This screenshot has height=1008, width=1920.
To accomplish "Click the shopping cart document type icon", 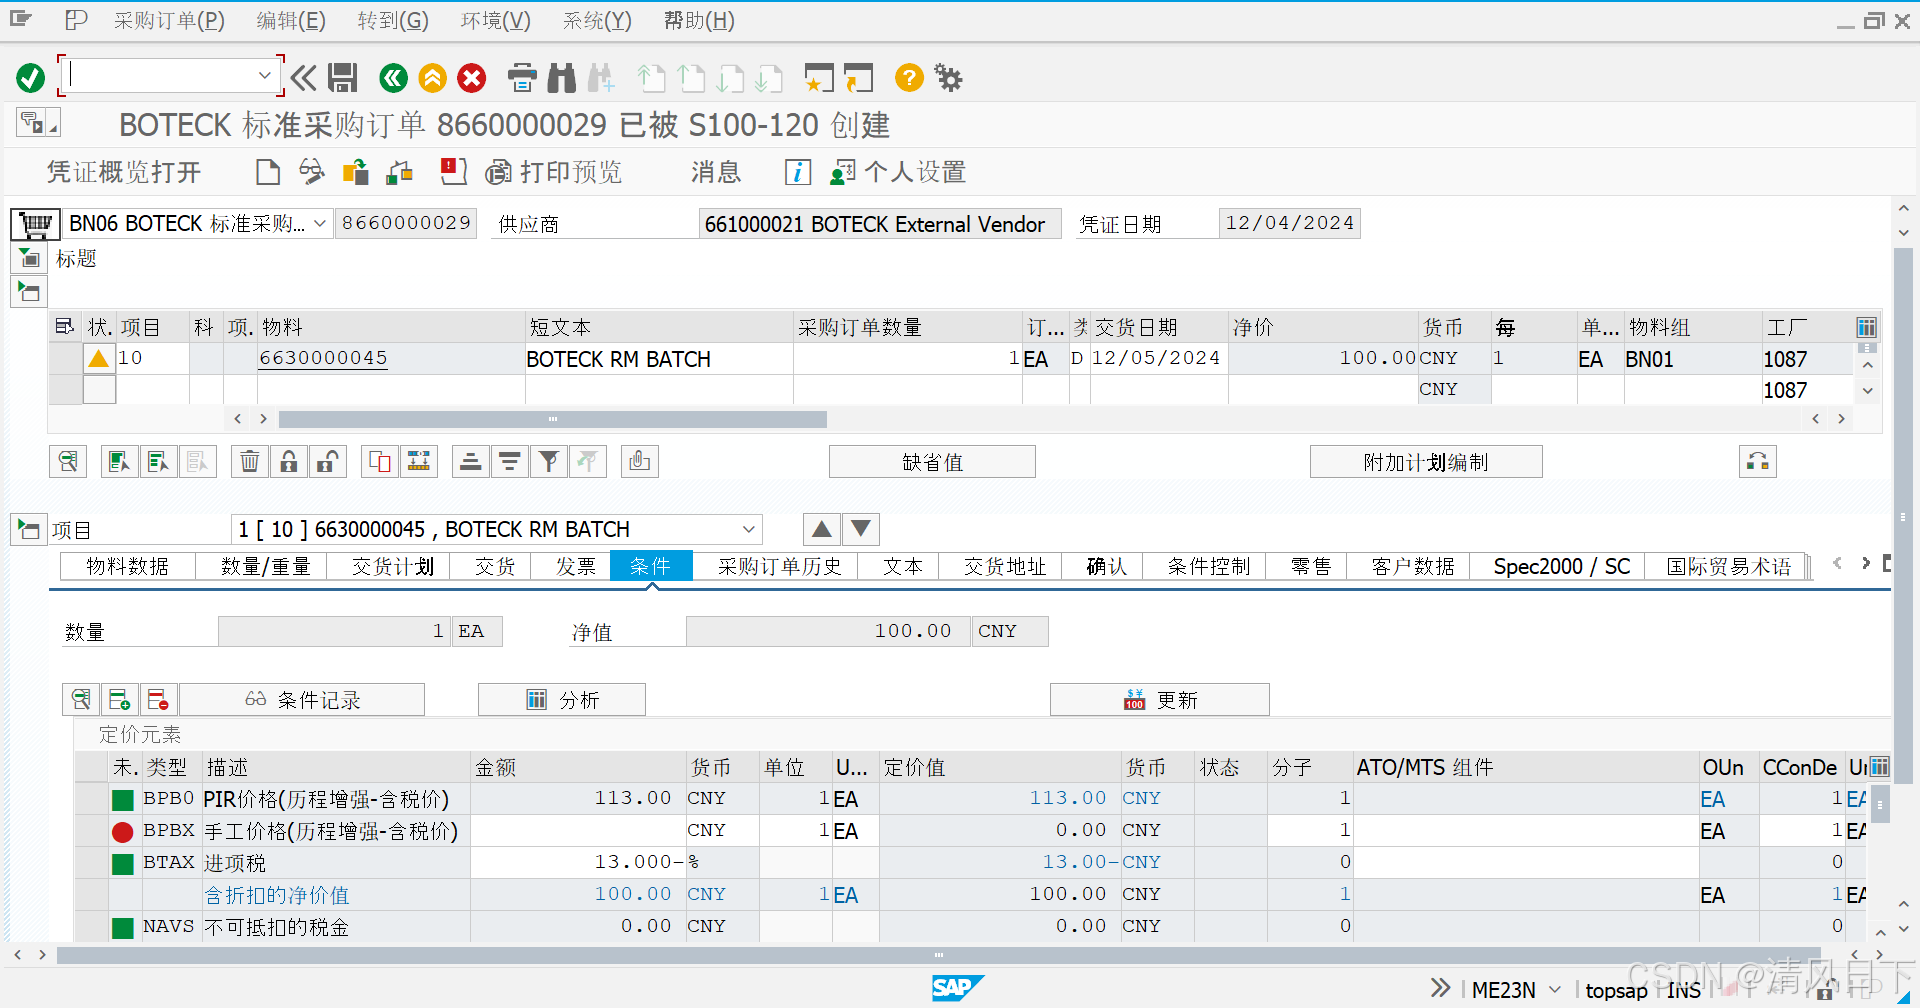I will (x=36, y=223).
